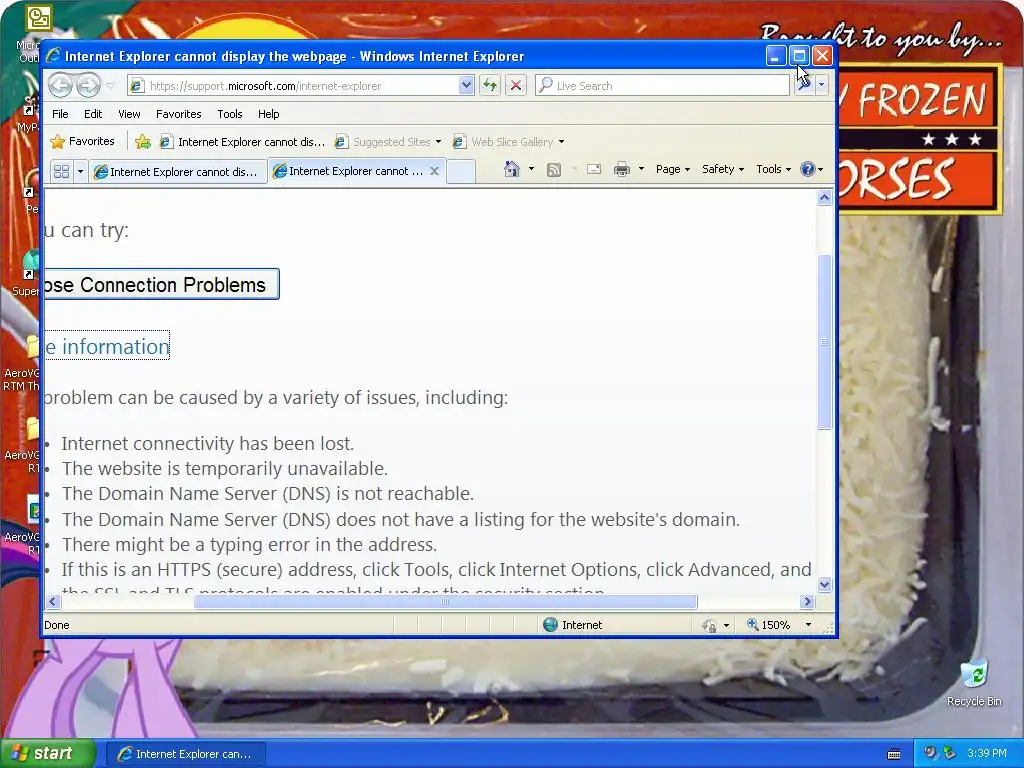Click text Internet connectivity has been lost
Image resolution: width=1024 pixels, height=768 pixels.
tap(208, 443)
